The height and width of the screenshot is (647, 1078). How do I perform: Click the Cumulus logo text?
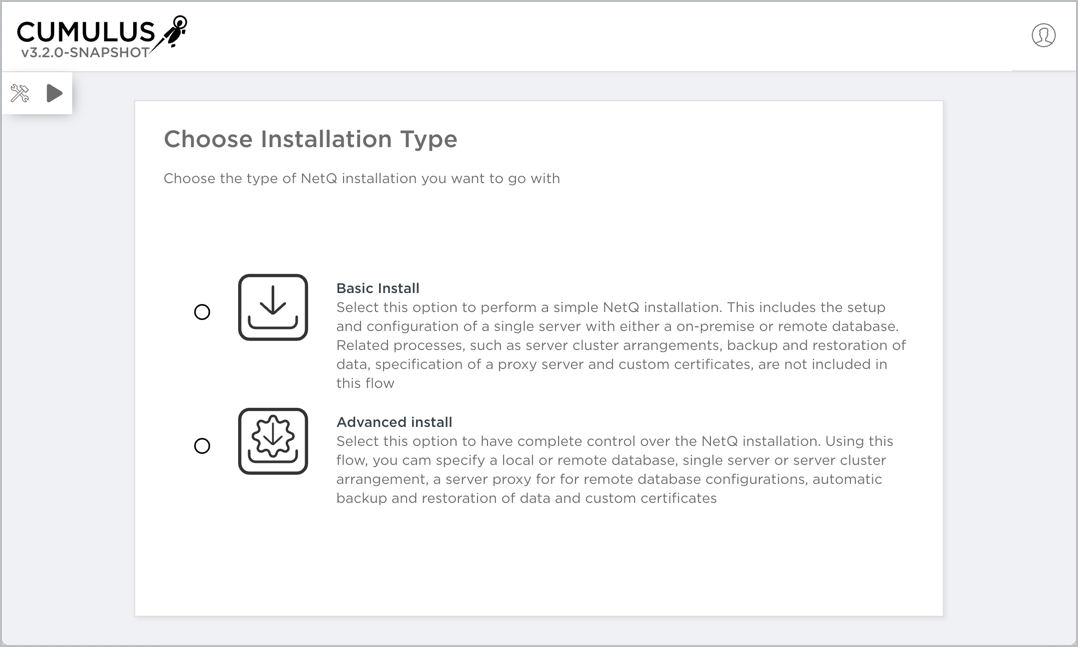86,32
